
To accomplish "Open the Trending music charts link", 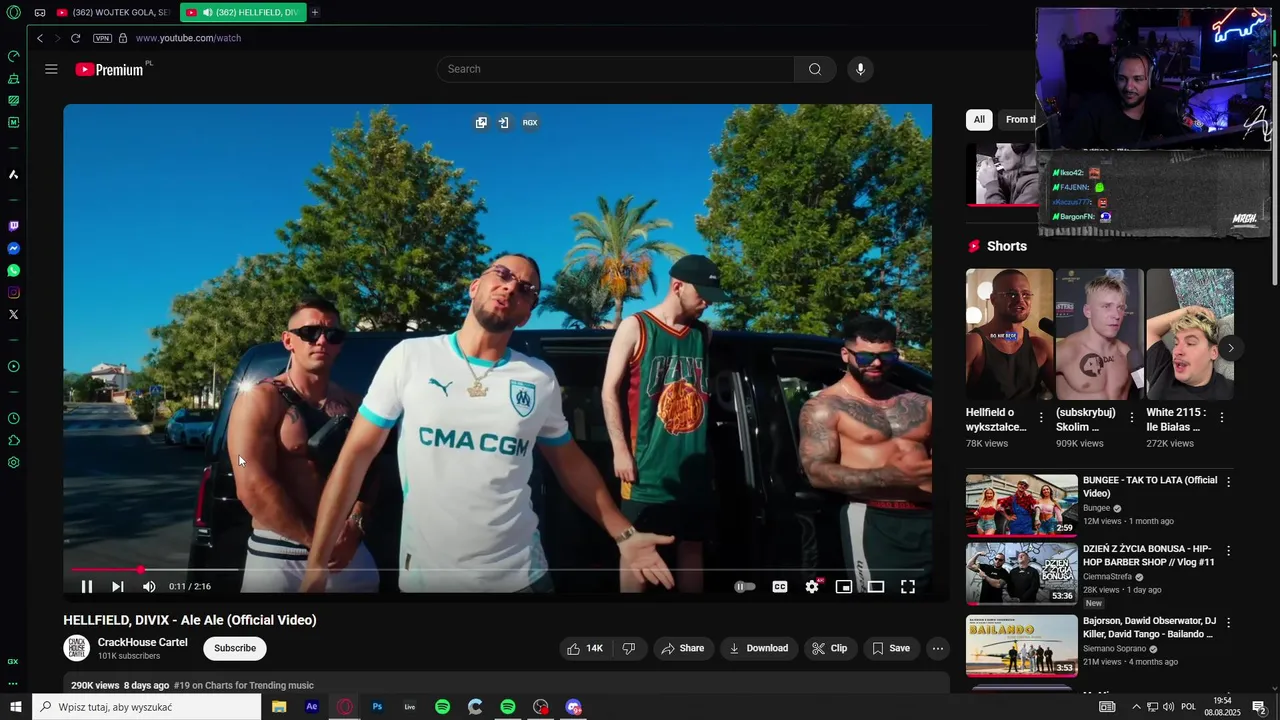I will tap(244, 686).
